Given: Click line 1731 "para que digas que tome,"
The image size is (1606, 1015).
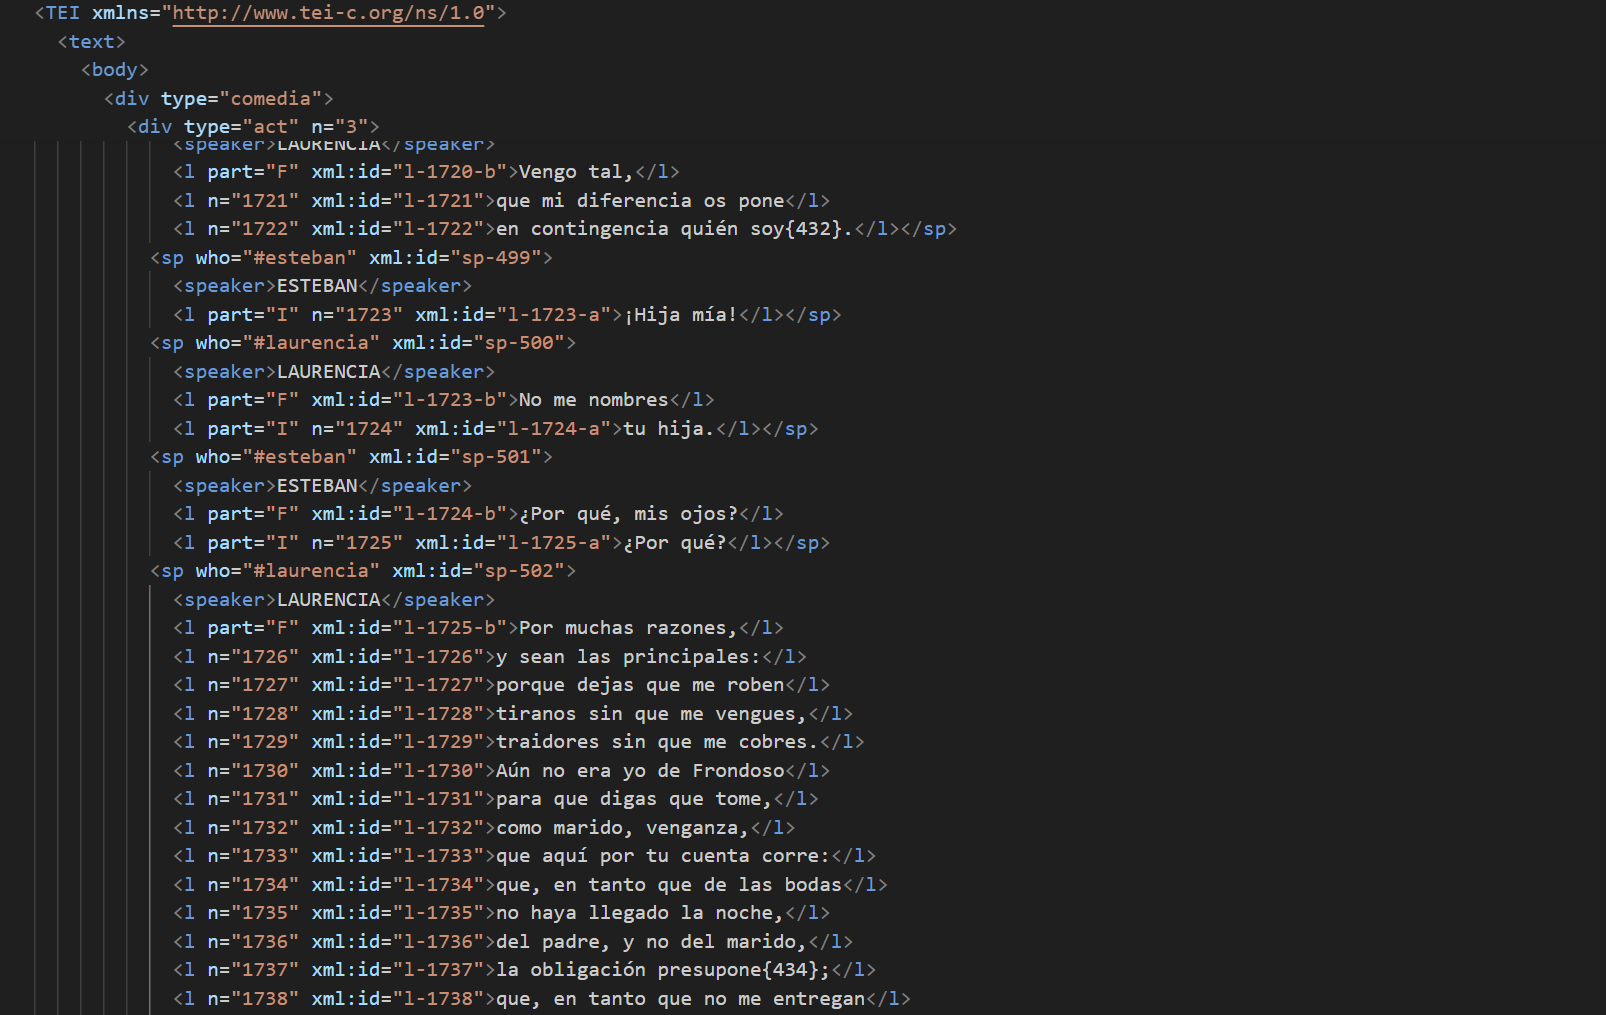Looking at the screenshot, I should 496,799.
